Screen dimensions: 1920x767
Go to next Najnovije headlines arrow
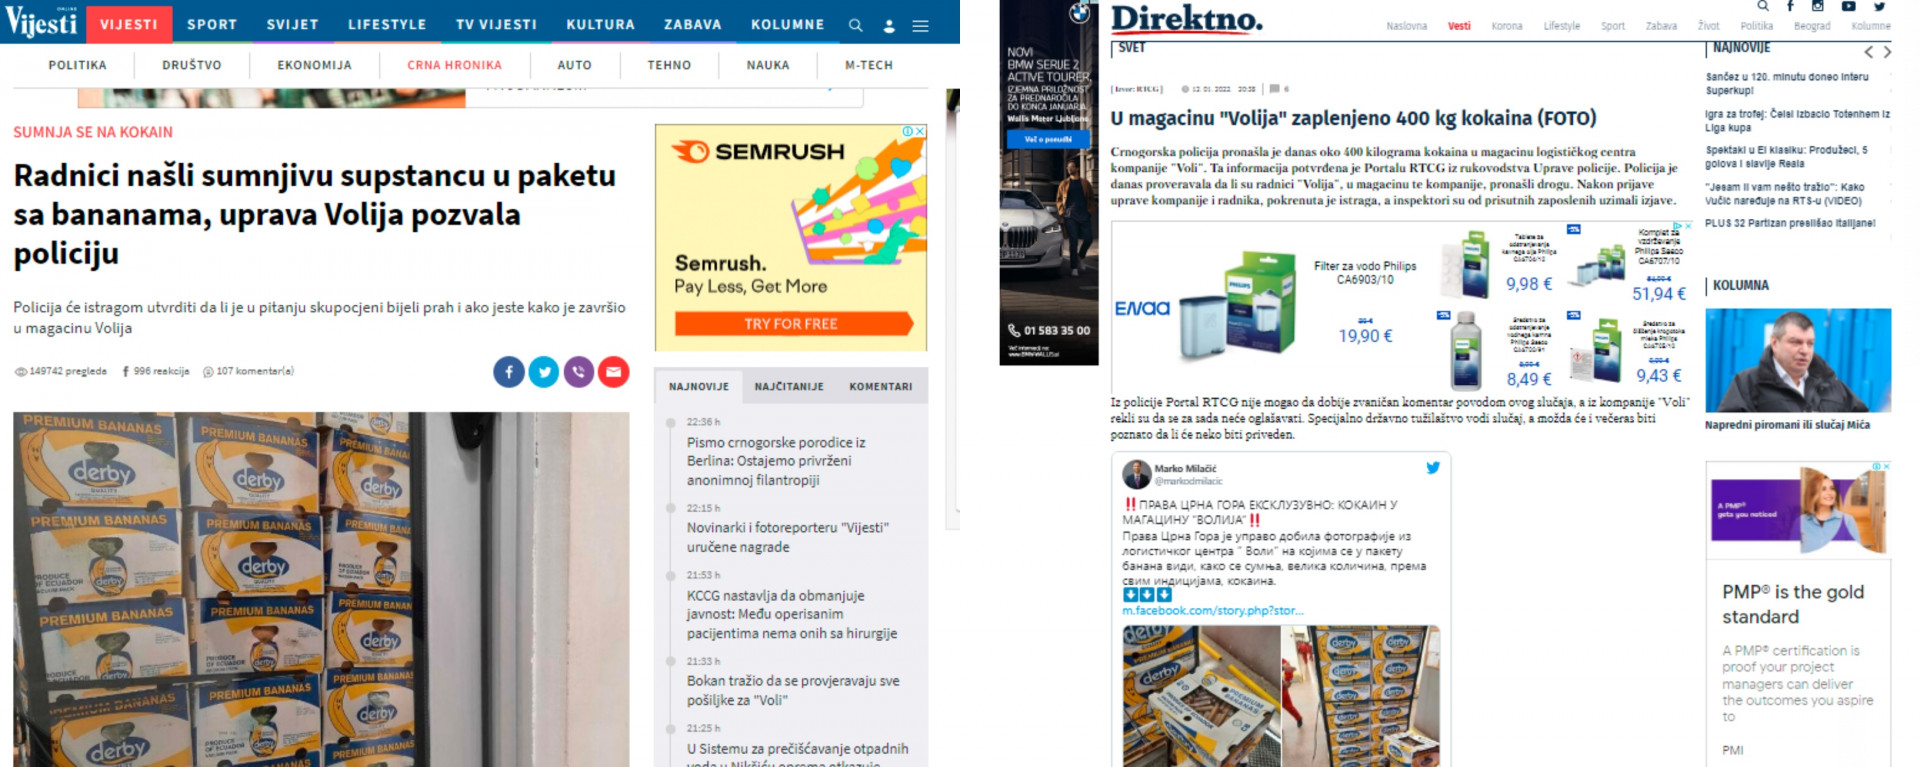click(1887, 52)
